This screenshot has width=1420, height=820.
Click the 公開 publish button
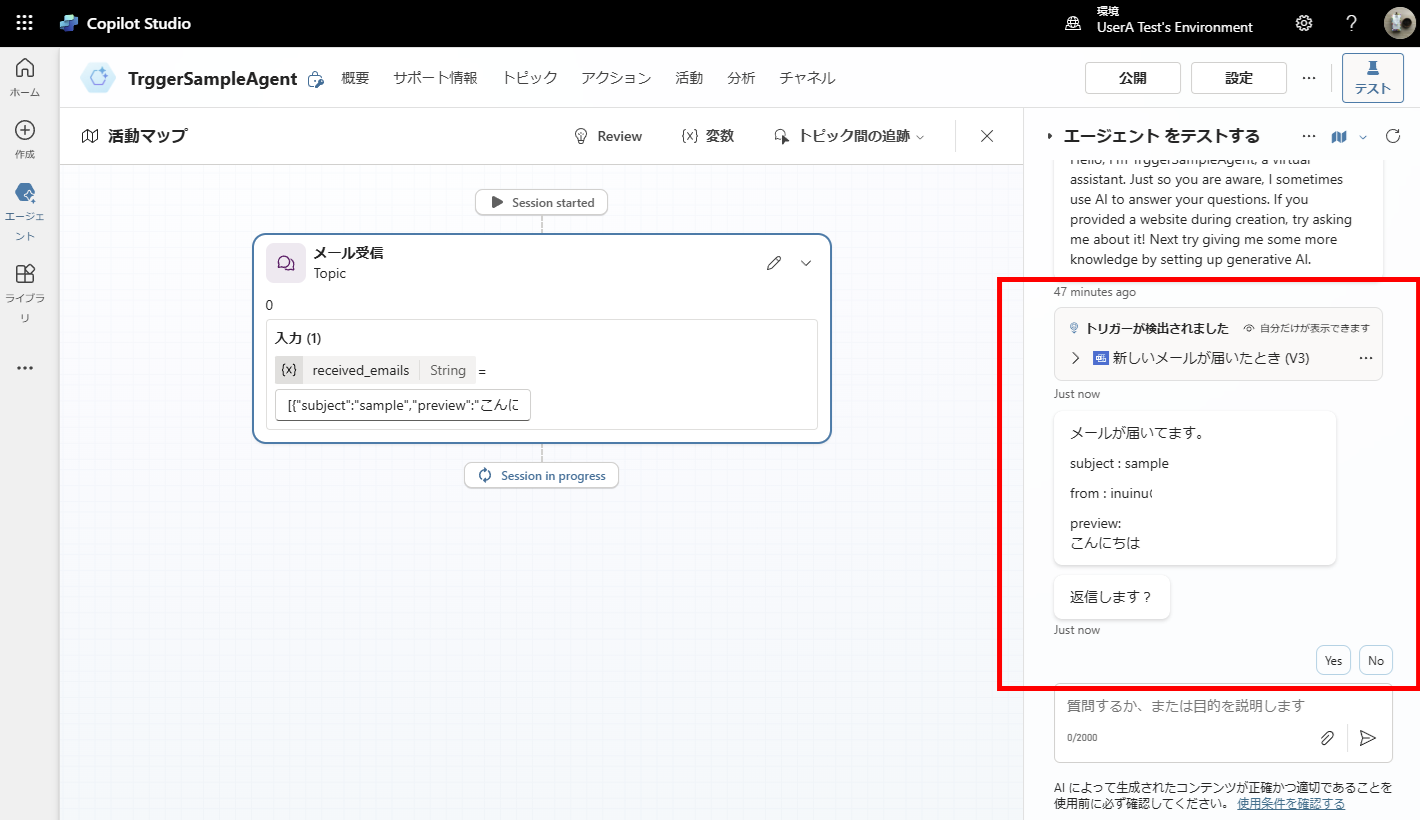[1132, 77]
